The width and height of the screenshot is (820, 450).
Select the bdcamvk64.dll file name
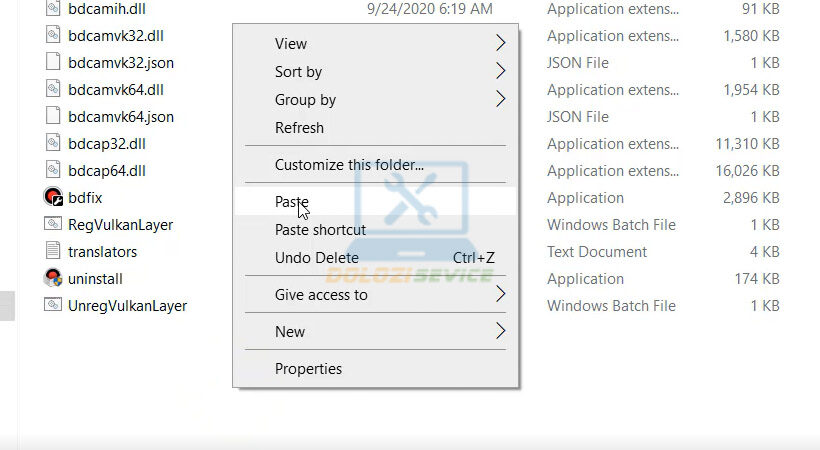[x=116, y=89]
